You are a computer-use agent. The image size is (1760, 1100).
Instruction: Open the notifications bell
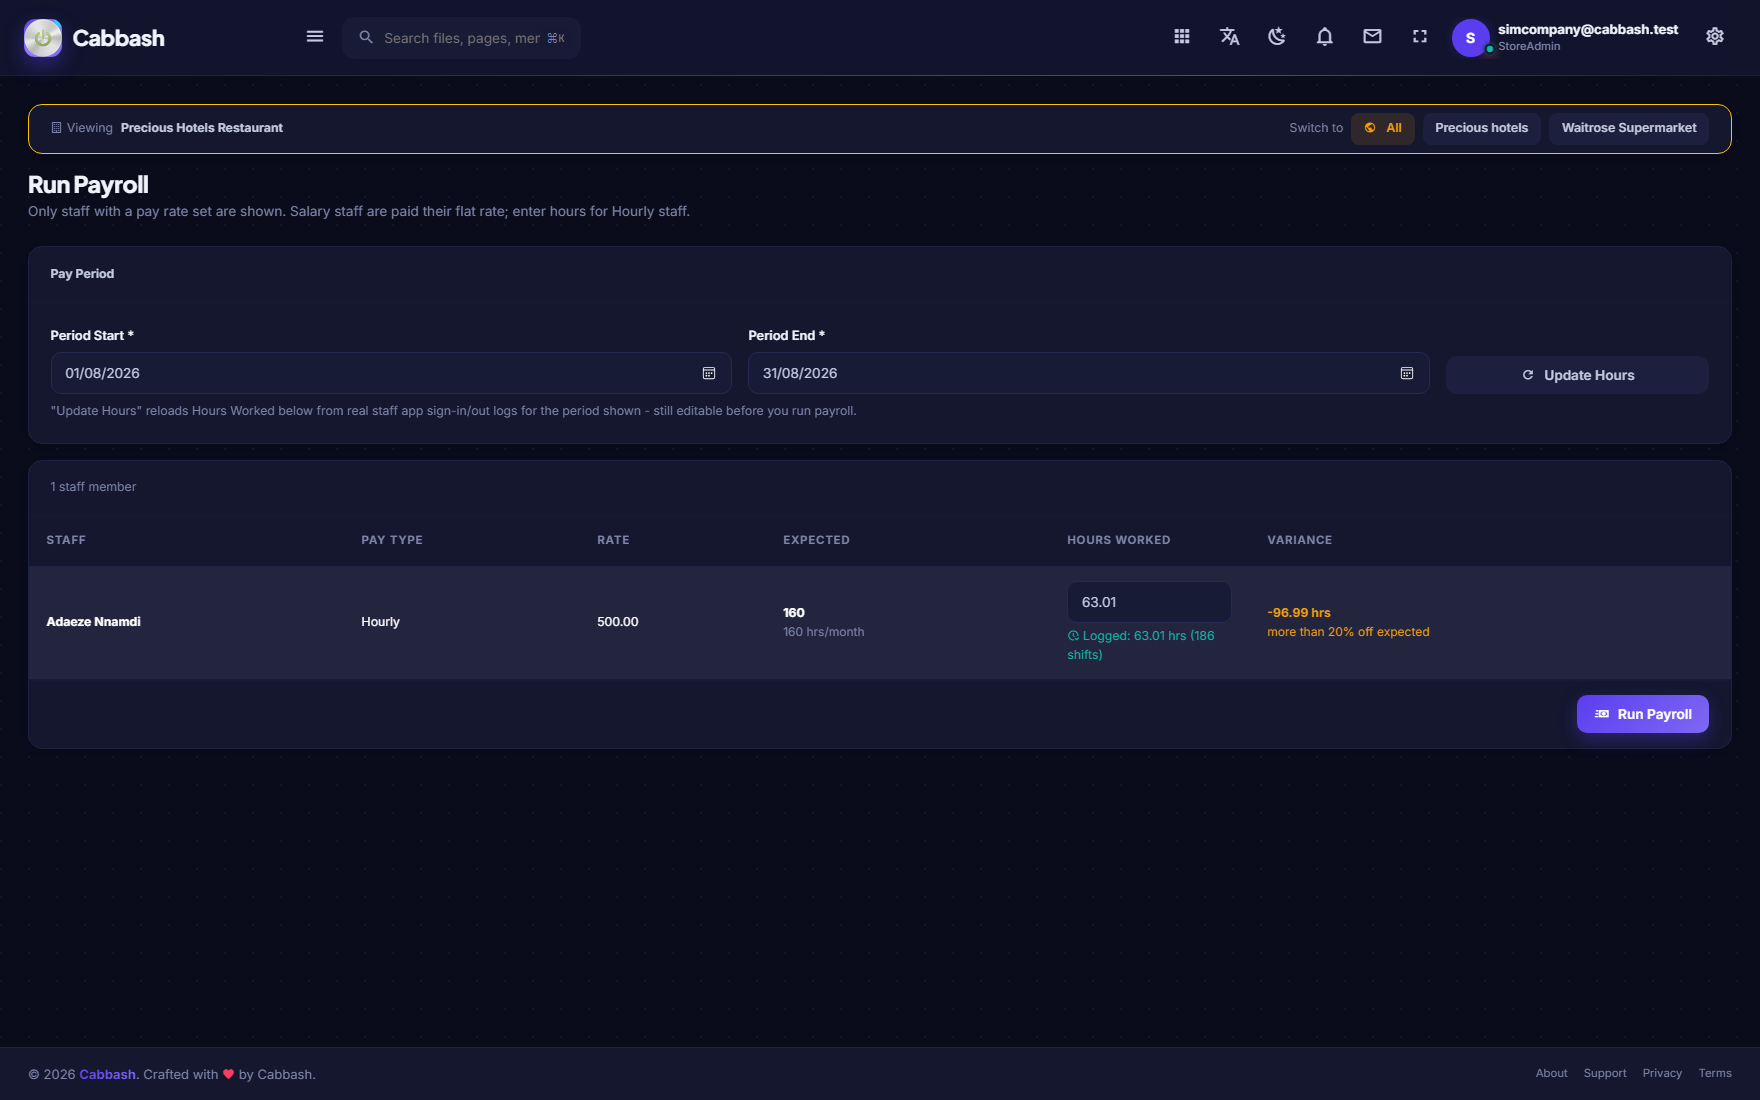coord(1325,37)
